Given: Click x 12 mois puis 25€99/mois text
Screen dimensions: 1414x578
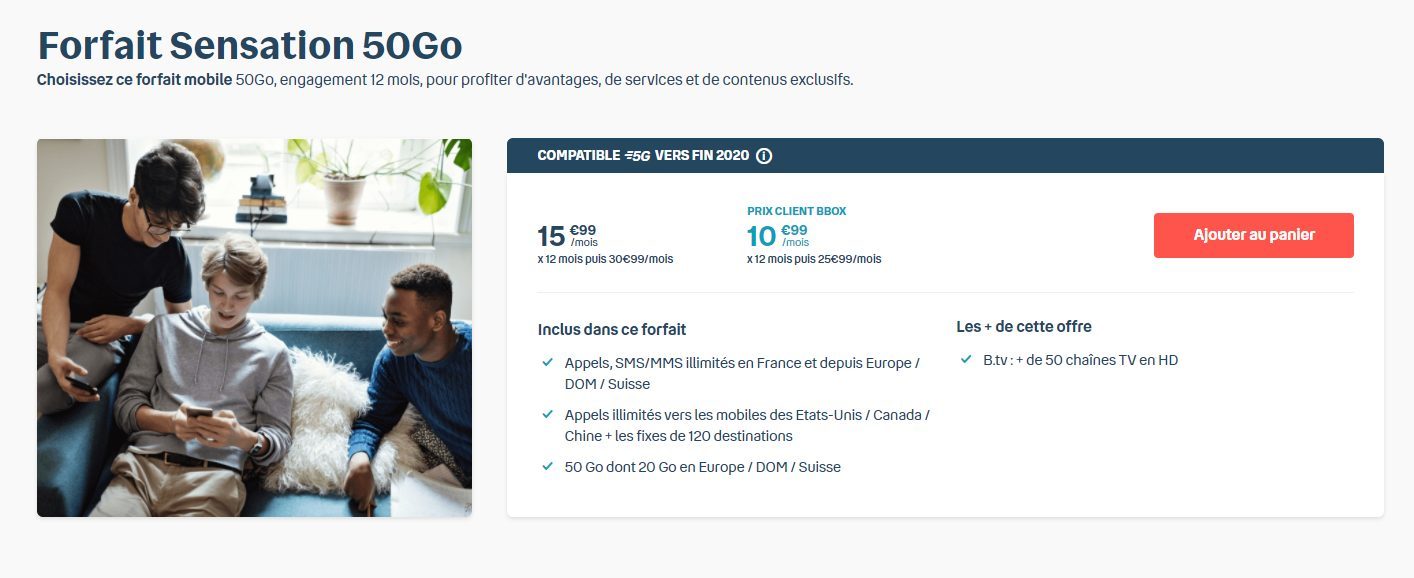Looking at the screenshot, I should click(814, 259).
